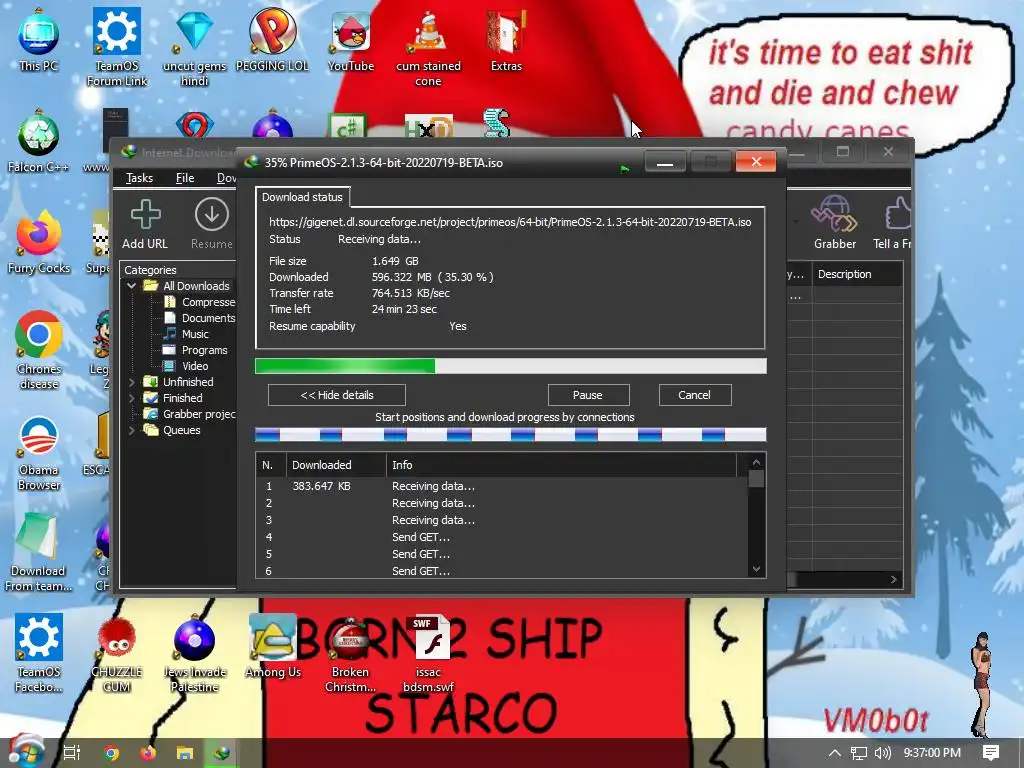Select the Falcon C++ recycle icon
Viewport: 1024px width, 768px height.
point(39,134)
